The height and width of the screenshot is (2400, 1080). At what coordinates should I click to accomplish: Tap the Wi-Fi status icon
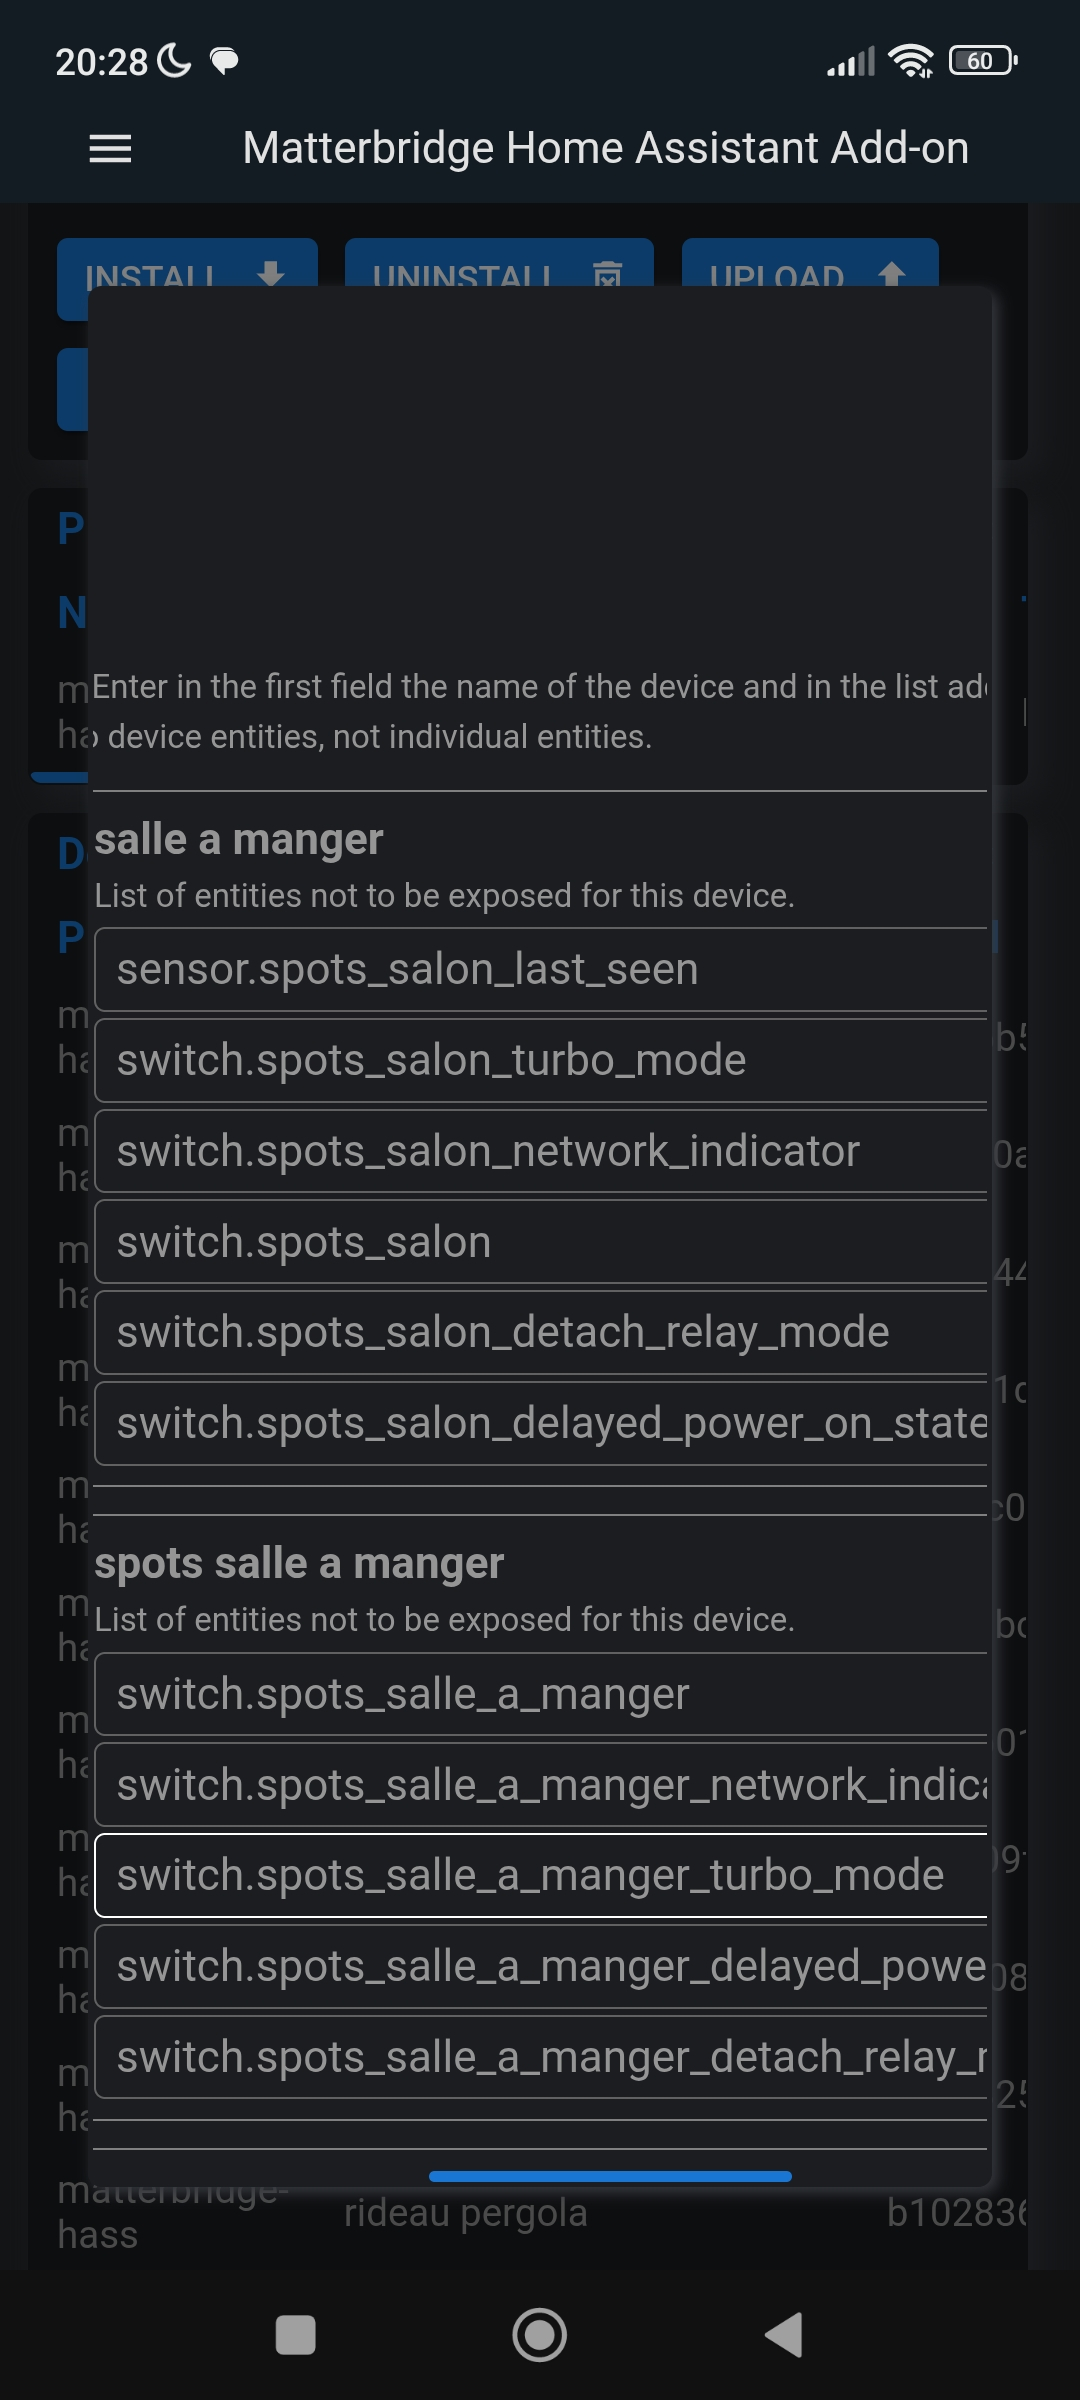click(x=910, y=61)
